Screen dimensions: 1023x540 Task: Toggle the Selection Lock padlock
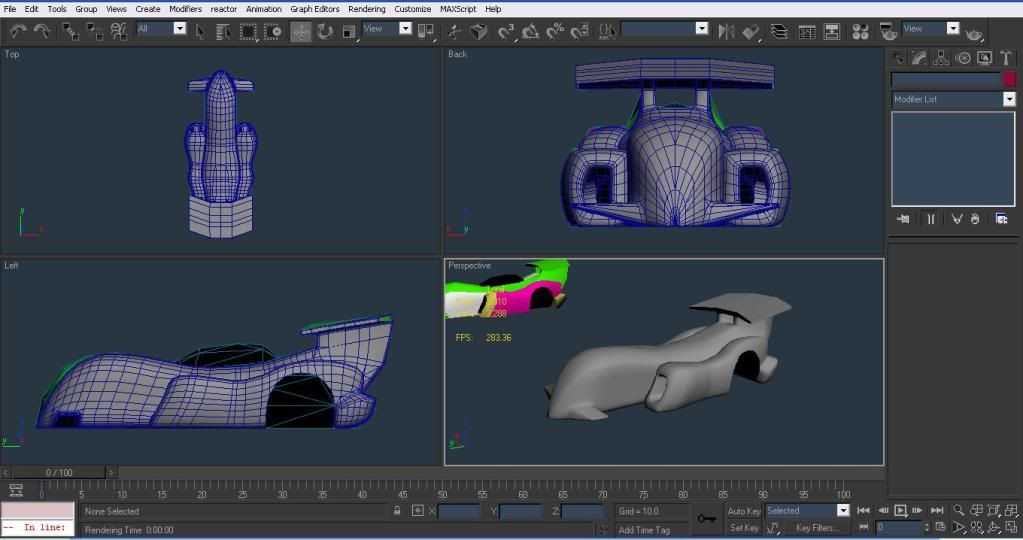397,511
